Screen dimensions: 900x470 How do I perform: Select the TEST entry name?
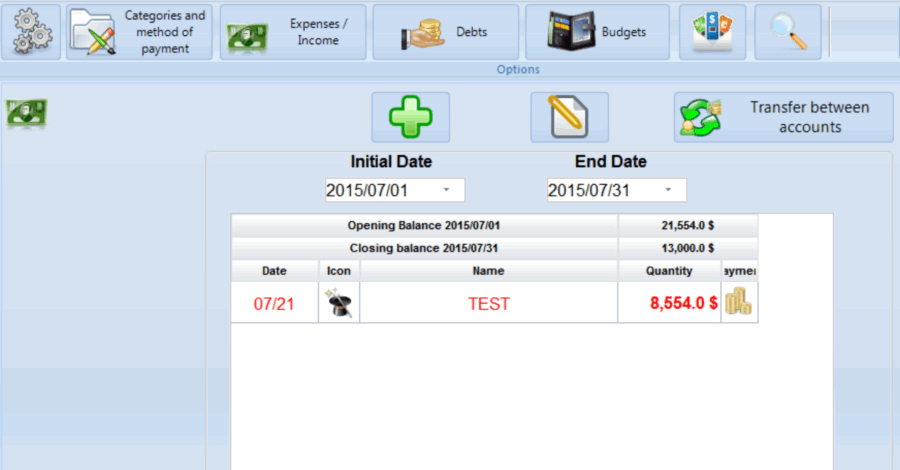pos(488,304)
